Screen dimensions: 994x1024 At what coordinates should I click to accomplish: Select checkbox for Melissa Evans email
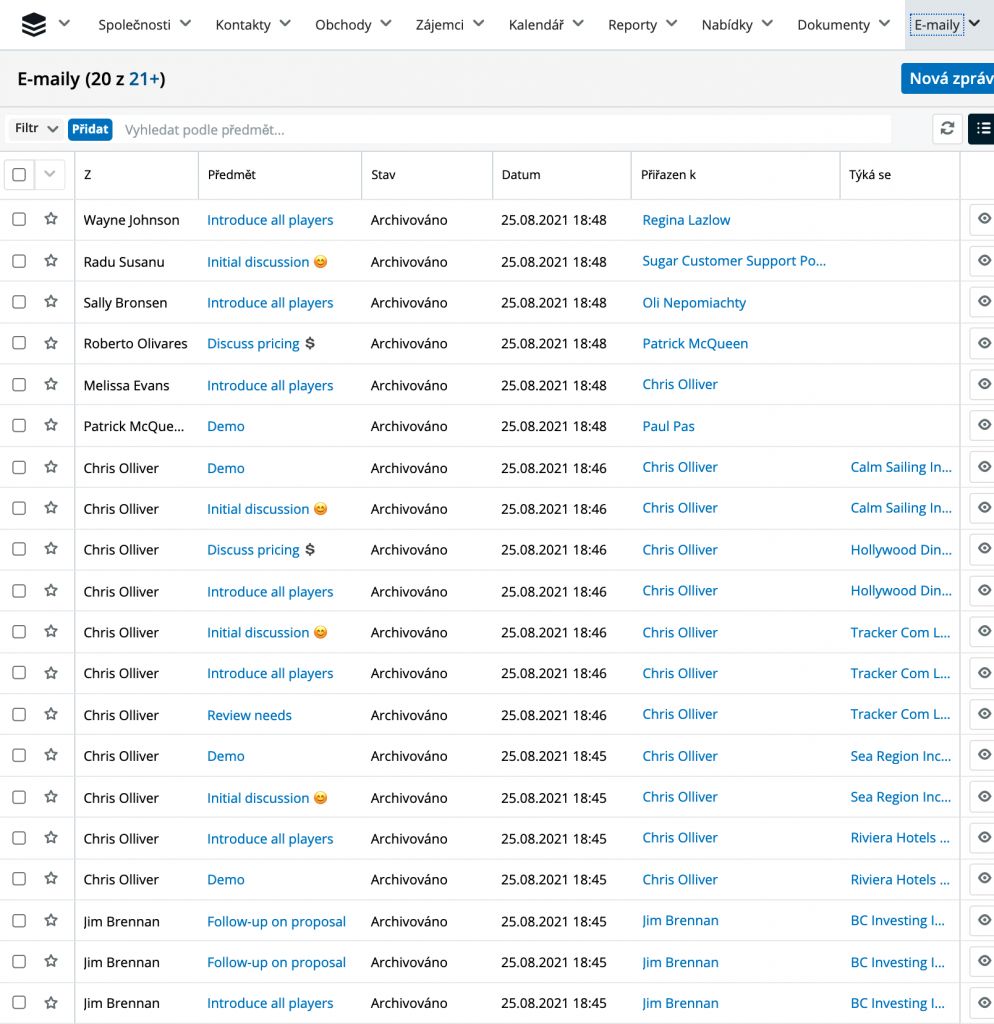click(19, 385)
